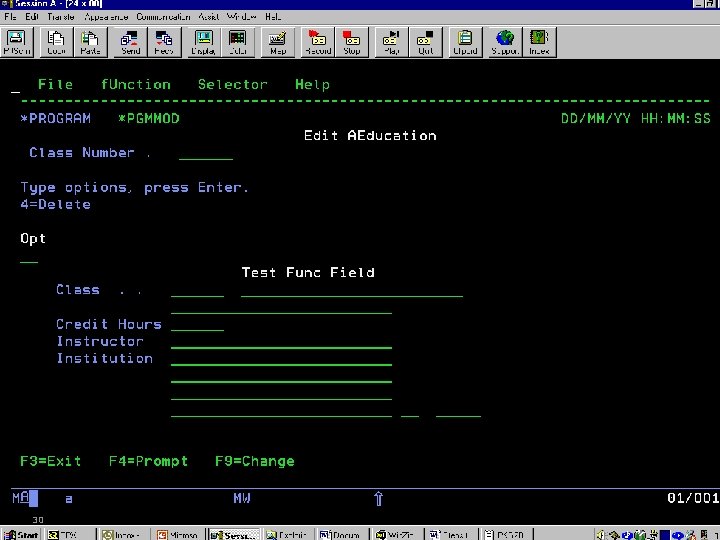This screenshot has width=720, height=540.
Task: Open the Window menu
Action: point(242,17)
